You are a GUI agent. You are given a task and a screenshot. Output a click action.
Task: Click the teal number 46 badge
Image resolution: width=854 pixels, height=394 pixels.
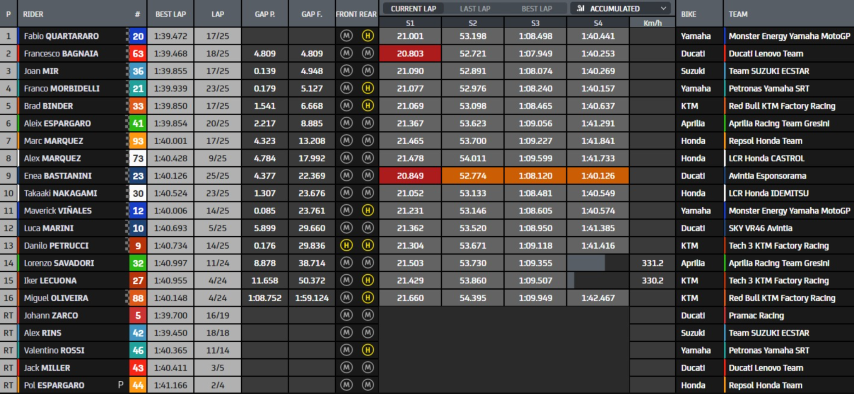(138, 350)
